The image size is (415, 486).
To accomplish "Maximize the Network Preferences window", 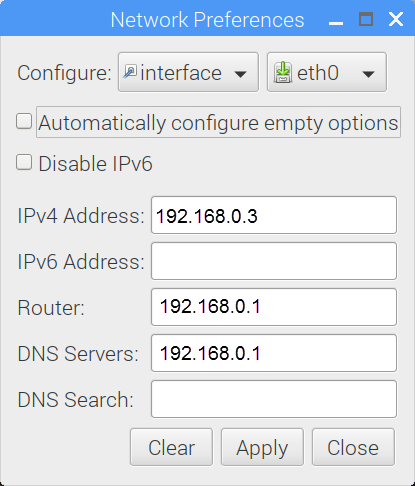I will (x=366, y=19).
